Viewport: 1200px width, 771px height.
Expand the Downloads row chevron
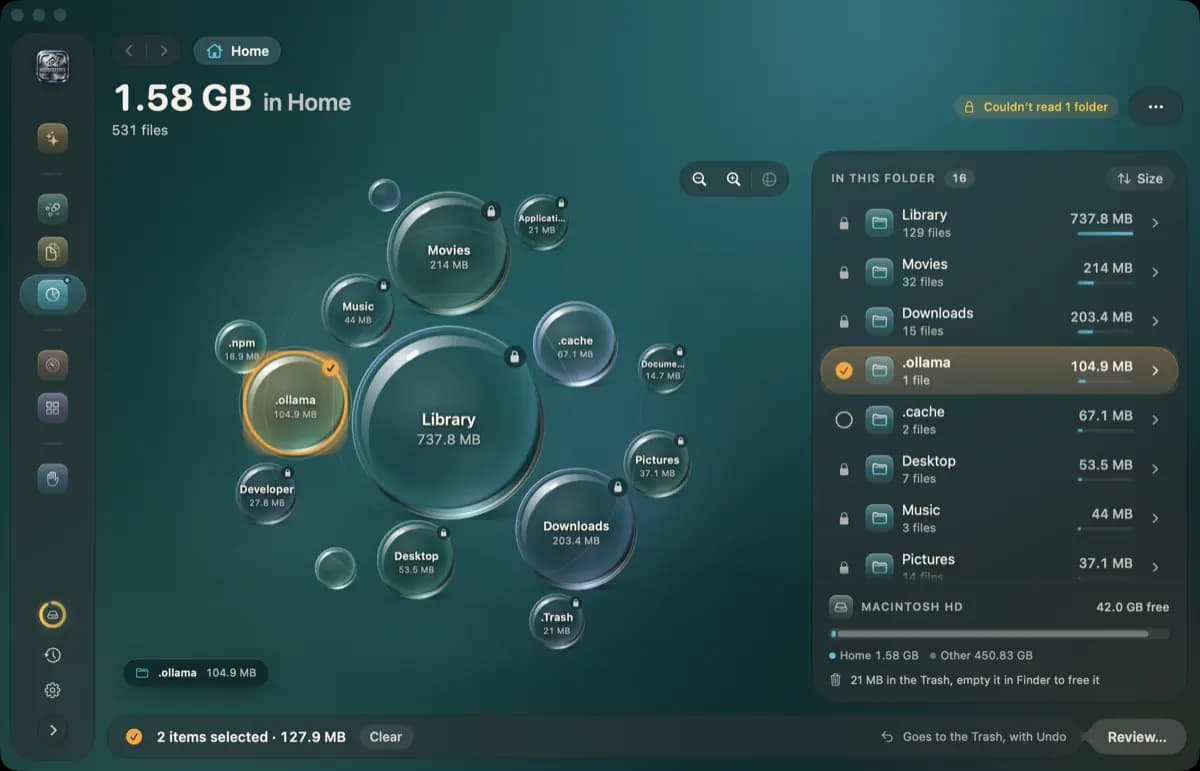1155,321
